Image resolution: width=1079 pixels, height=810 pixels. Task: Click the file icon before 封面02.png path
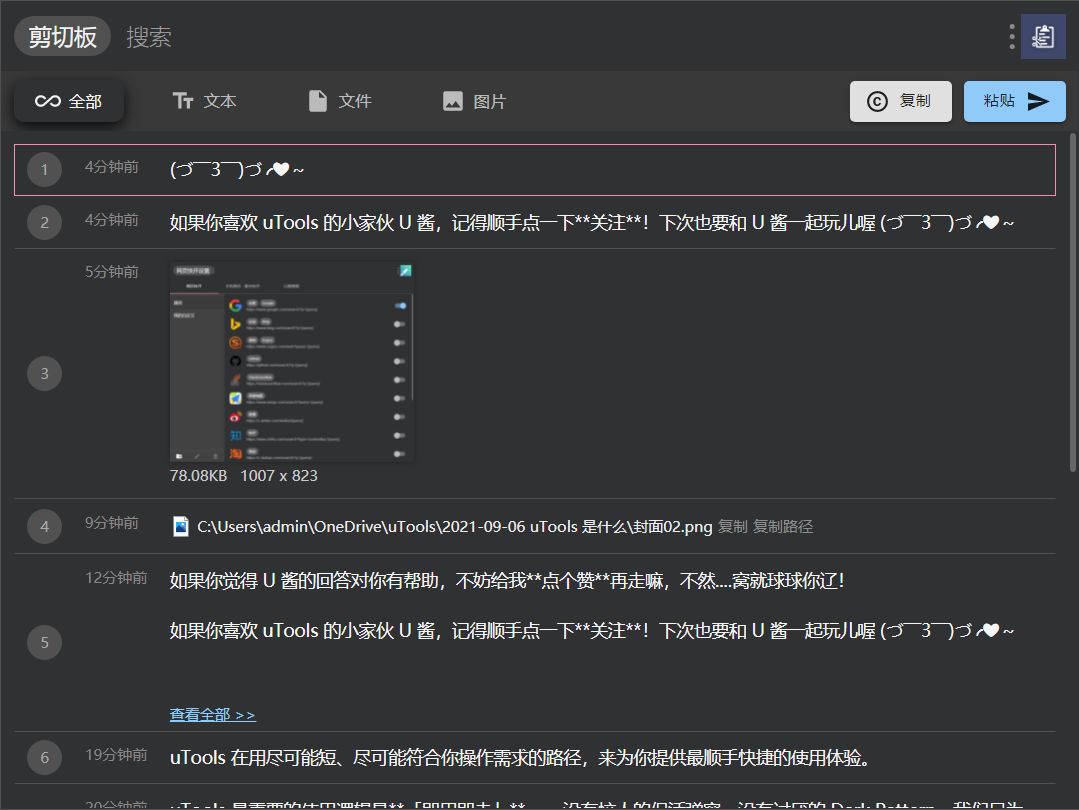[x=180, y=526]
